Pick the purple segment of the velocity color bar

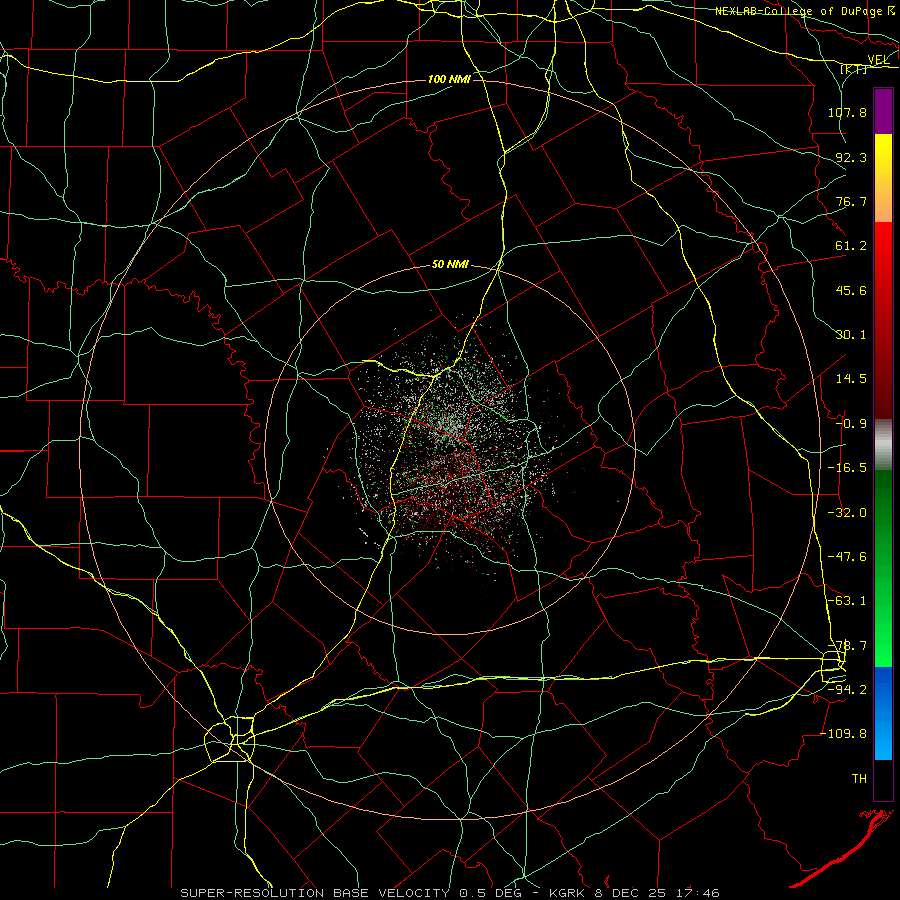[883, 111]
